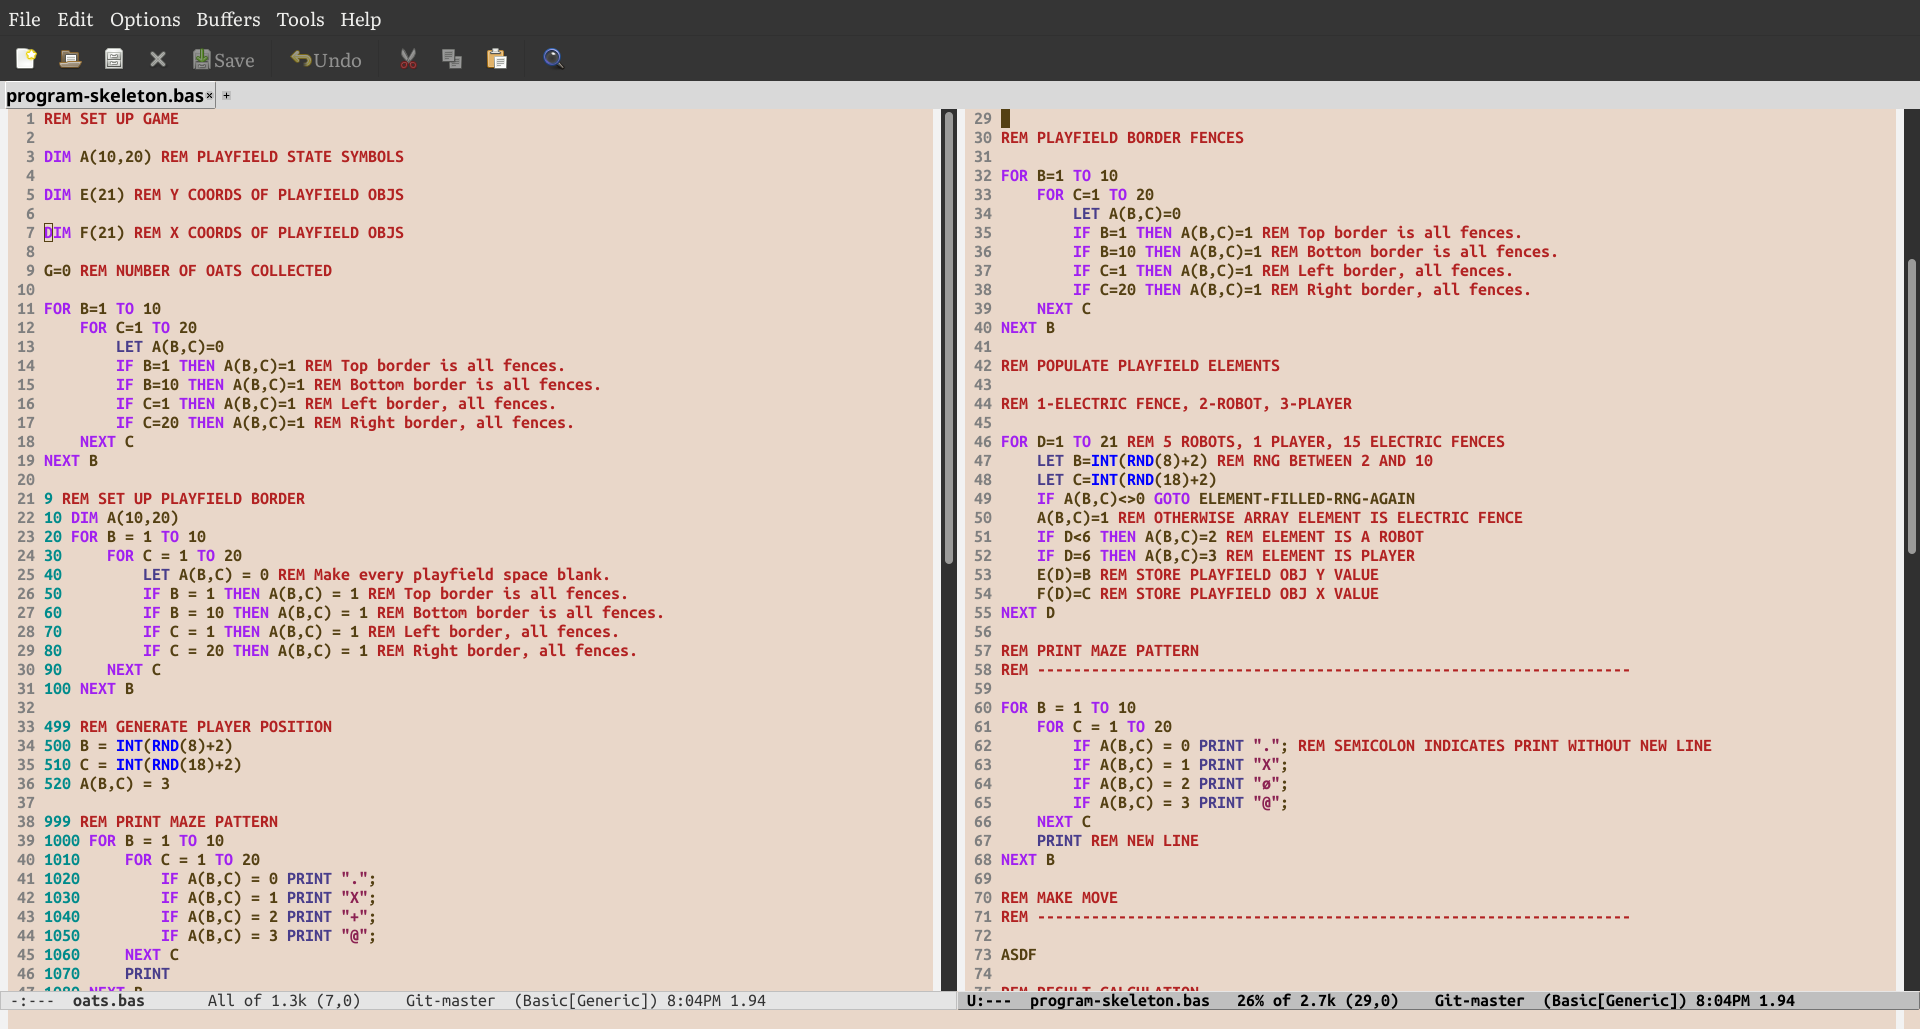This screenshot has height=1029, width=1920.
Task: Click 'REM SET UP GAME' line
Action: coord(111,119)
